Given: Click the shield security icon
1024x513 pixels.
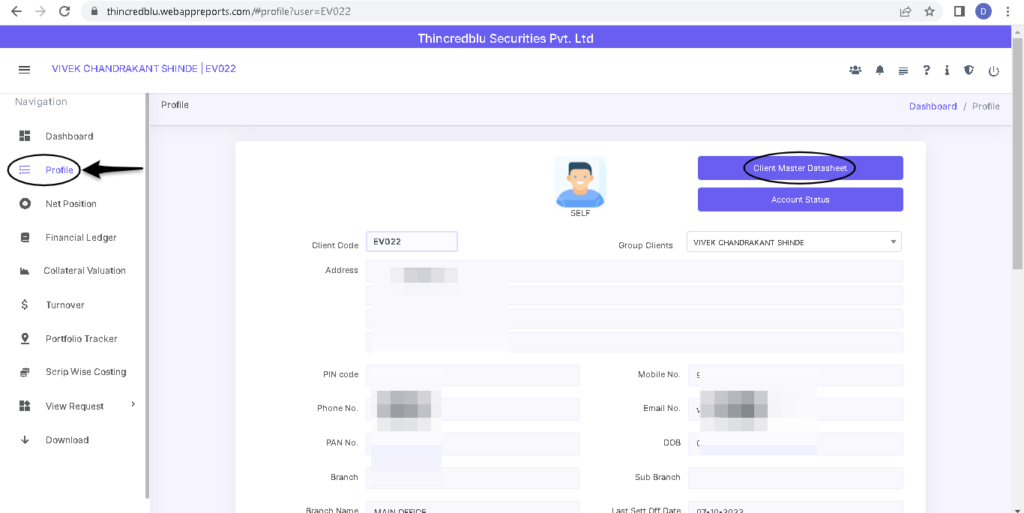Looking at the screenshot, I should click(x=969, y=70).
